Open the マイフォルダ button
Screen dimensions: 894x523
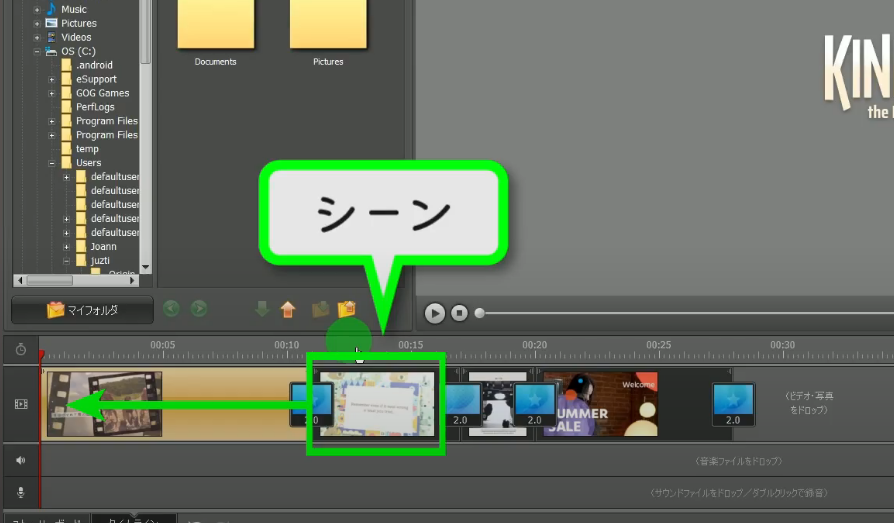[82, 310]
